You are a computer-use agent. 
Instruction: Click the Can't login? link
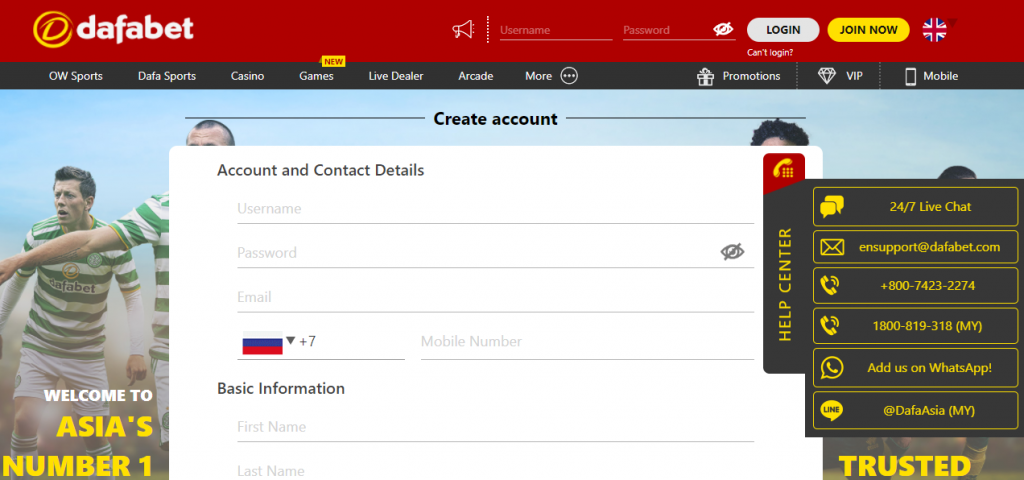coord(770,53)
